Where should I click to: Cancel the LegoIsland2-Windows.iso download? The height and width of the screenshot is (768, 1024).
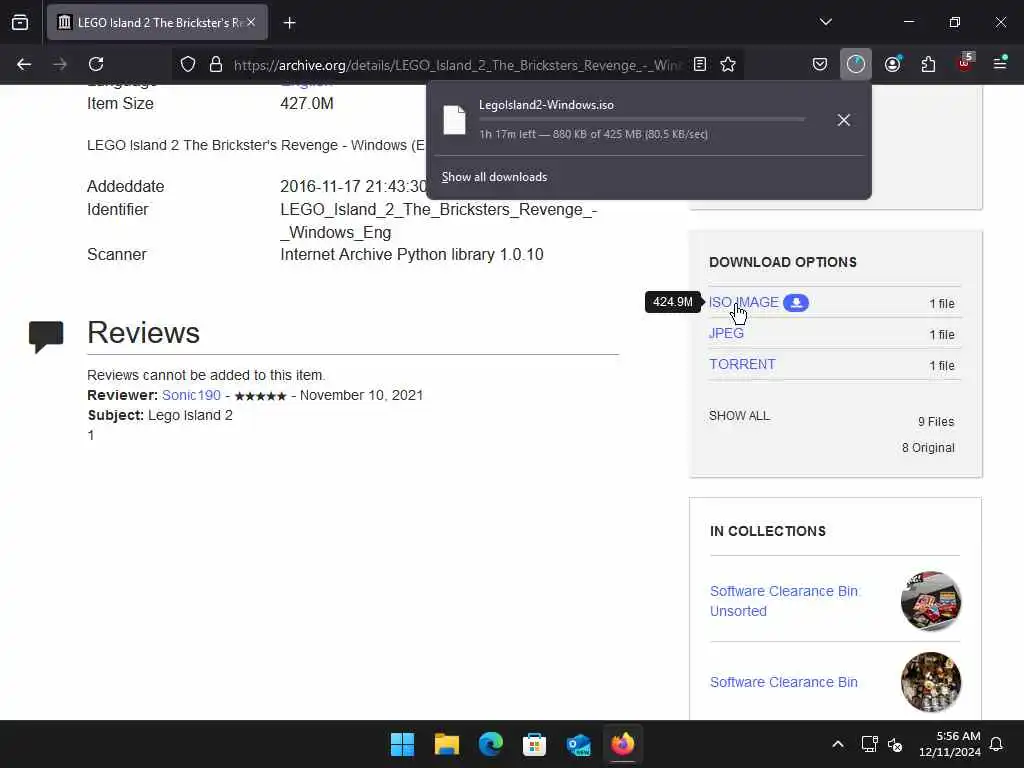click(843, 120)
